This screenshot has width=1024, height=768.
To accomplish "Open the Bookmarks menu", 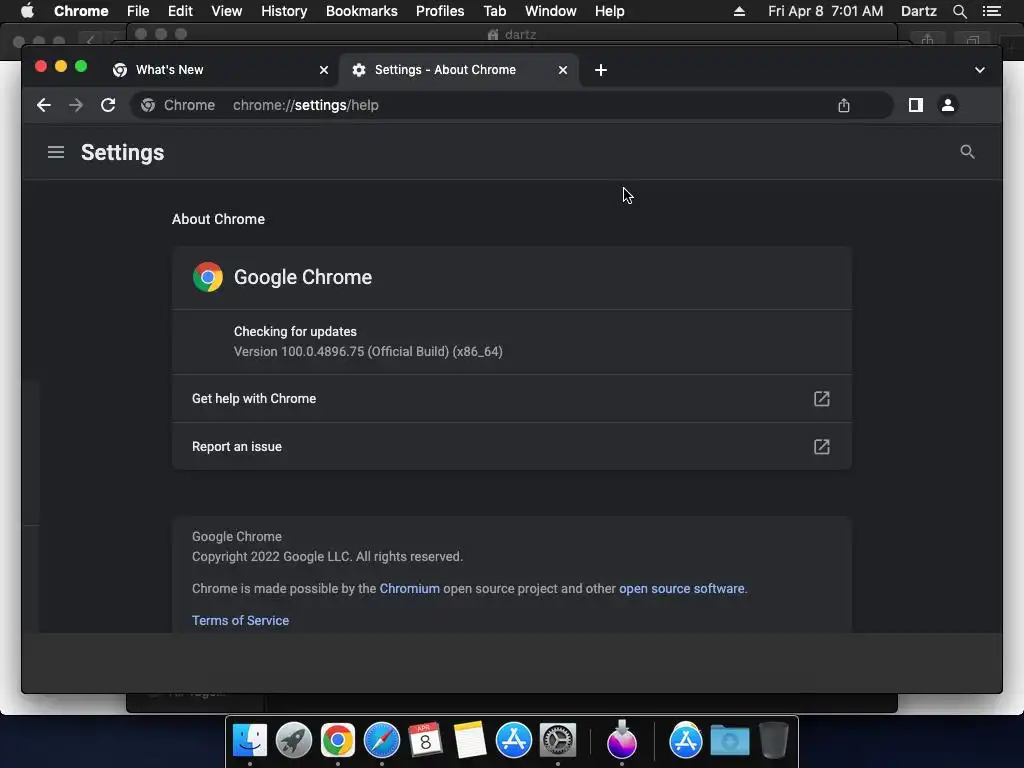I will point(362,11).
